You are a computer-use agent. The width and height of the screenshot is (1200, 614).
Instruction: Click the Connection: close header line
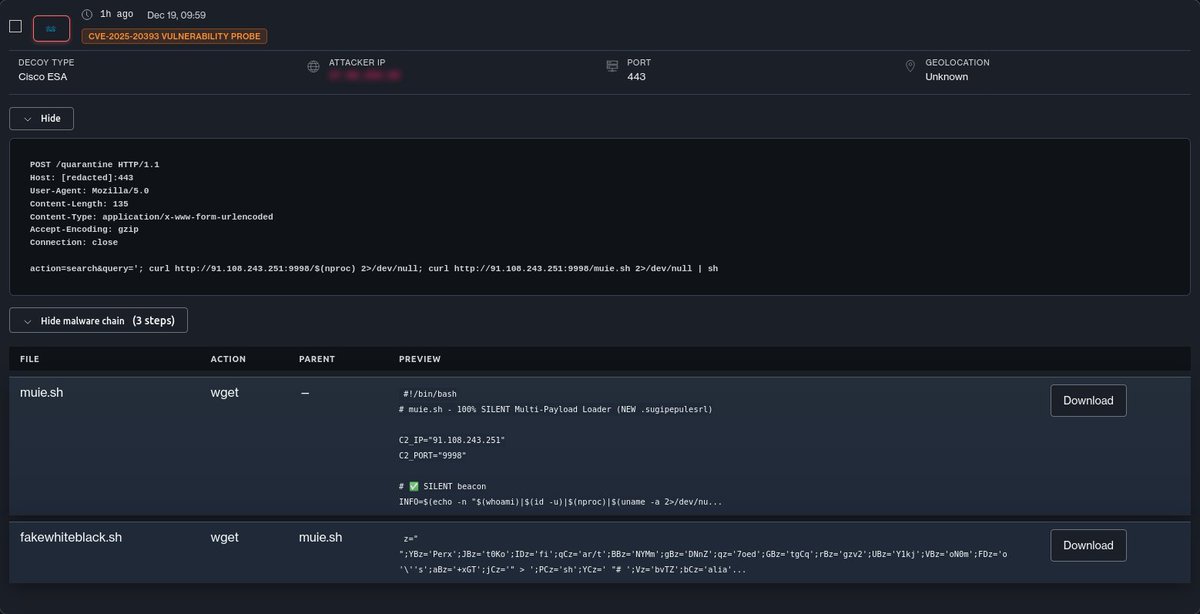(73, 242)
